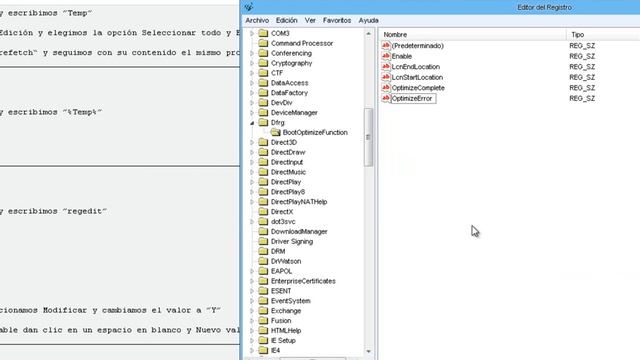640x360 pixels.
Task: Click the OptimizeComplete string value icon
Action: pos(386,88)
